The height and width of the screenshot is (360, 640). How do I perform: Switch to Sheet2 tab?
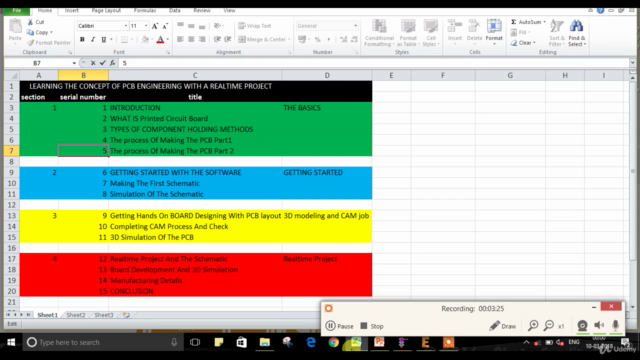tap(76, 315)
